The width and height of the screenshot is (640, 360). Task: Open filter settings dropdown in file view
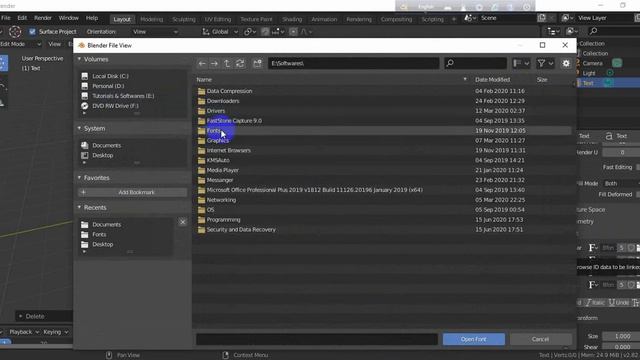(545, 63)
